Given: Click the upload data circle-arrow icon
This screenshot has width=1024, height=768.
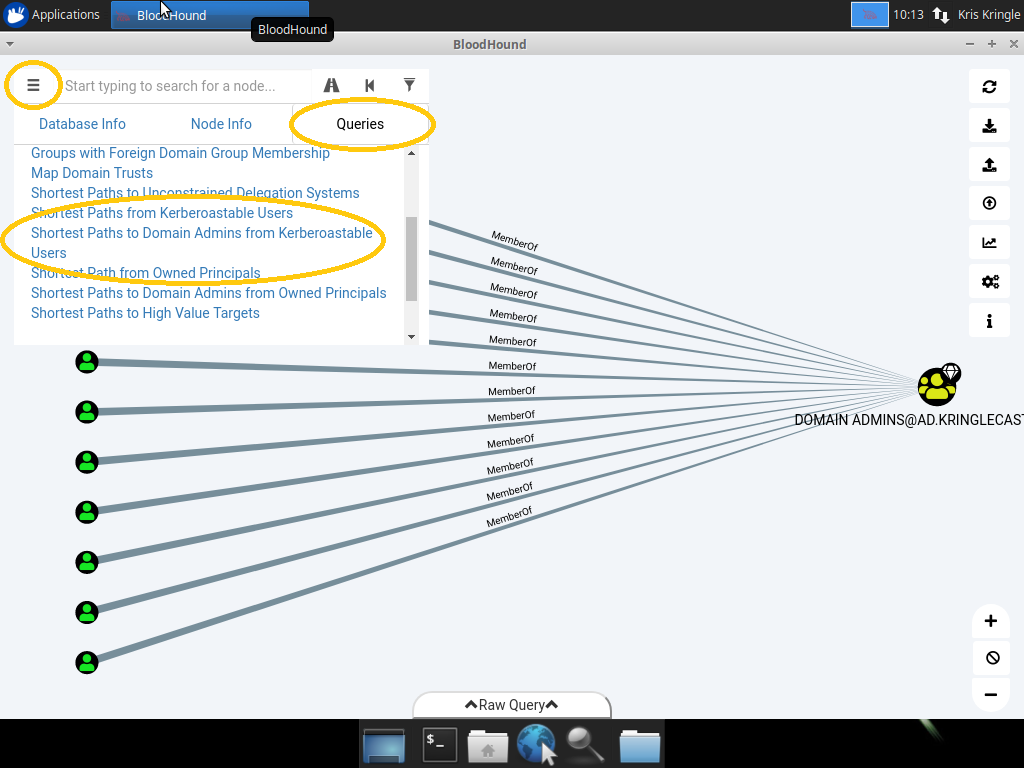Looking at the screenshot, I should [989, 203].
